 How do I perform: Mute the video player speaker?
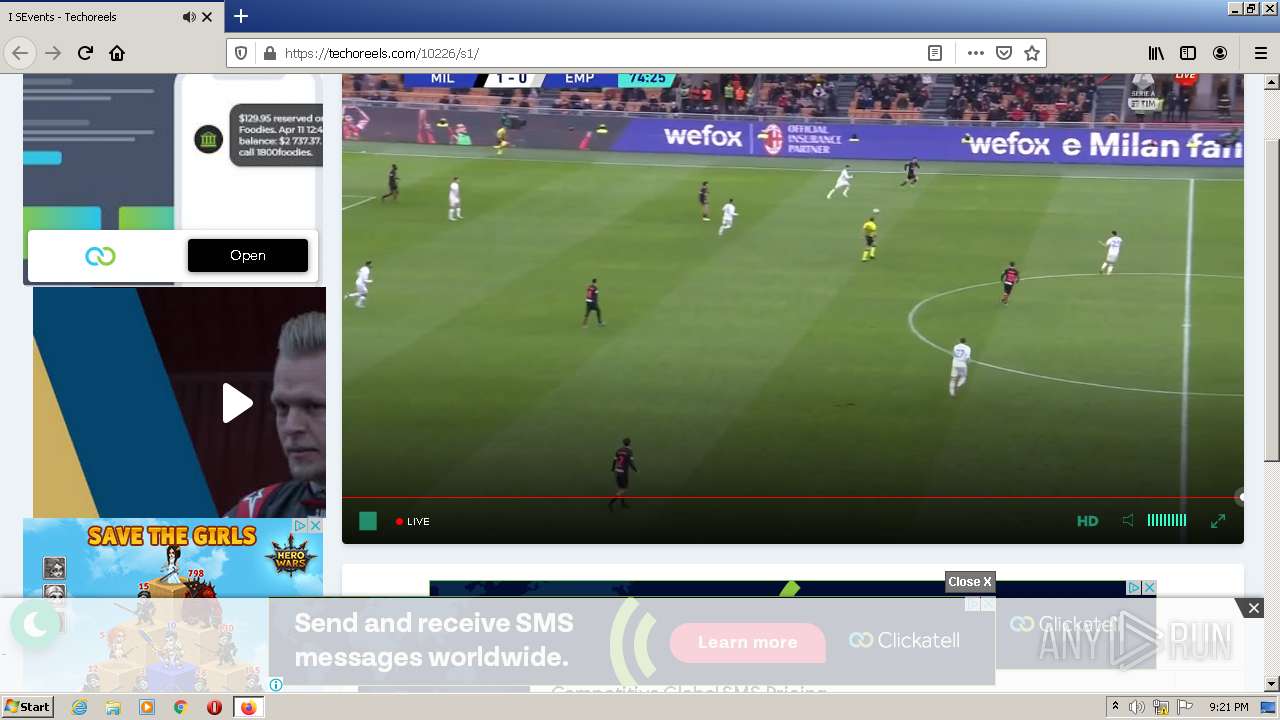1128,521
